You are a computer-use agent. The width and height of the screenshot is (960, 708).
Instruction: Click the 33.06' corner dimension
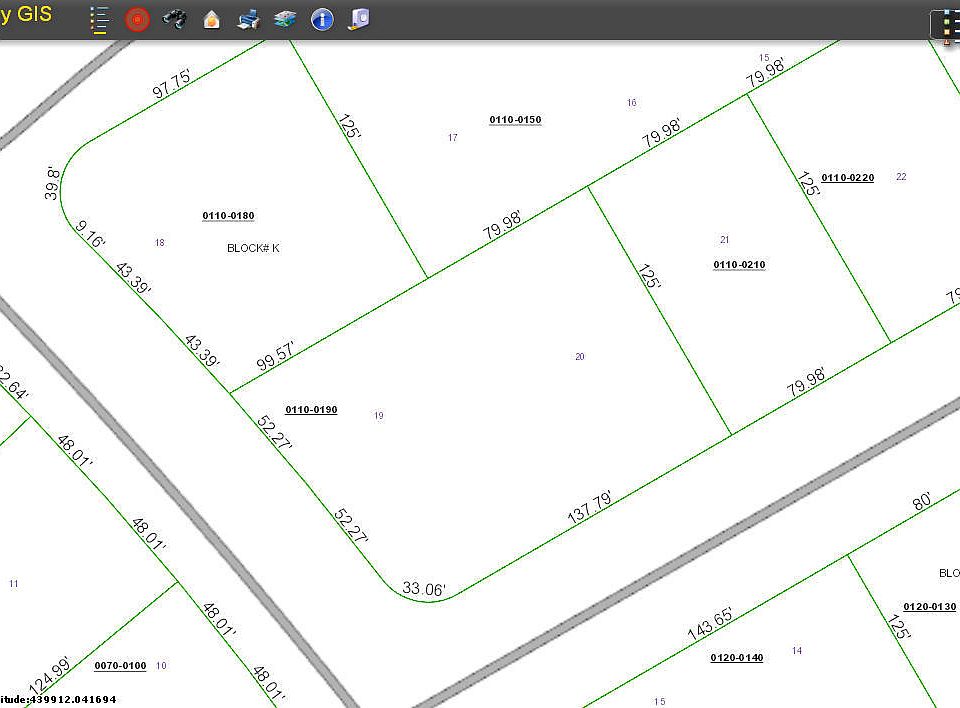pyautogui.click(x=424, y=589)
